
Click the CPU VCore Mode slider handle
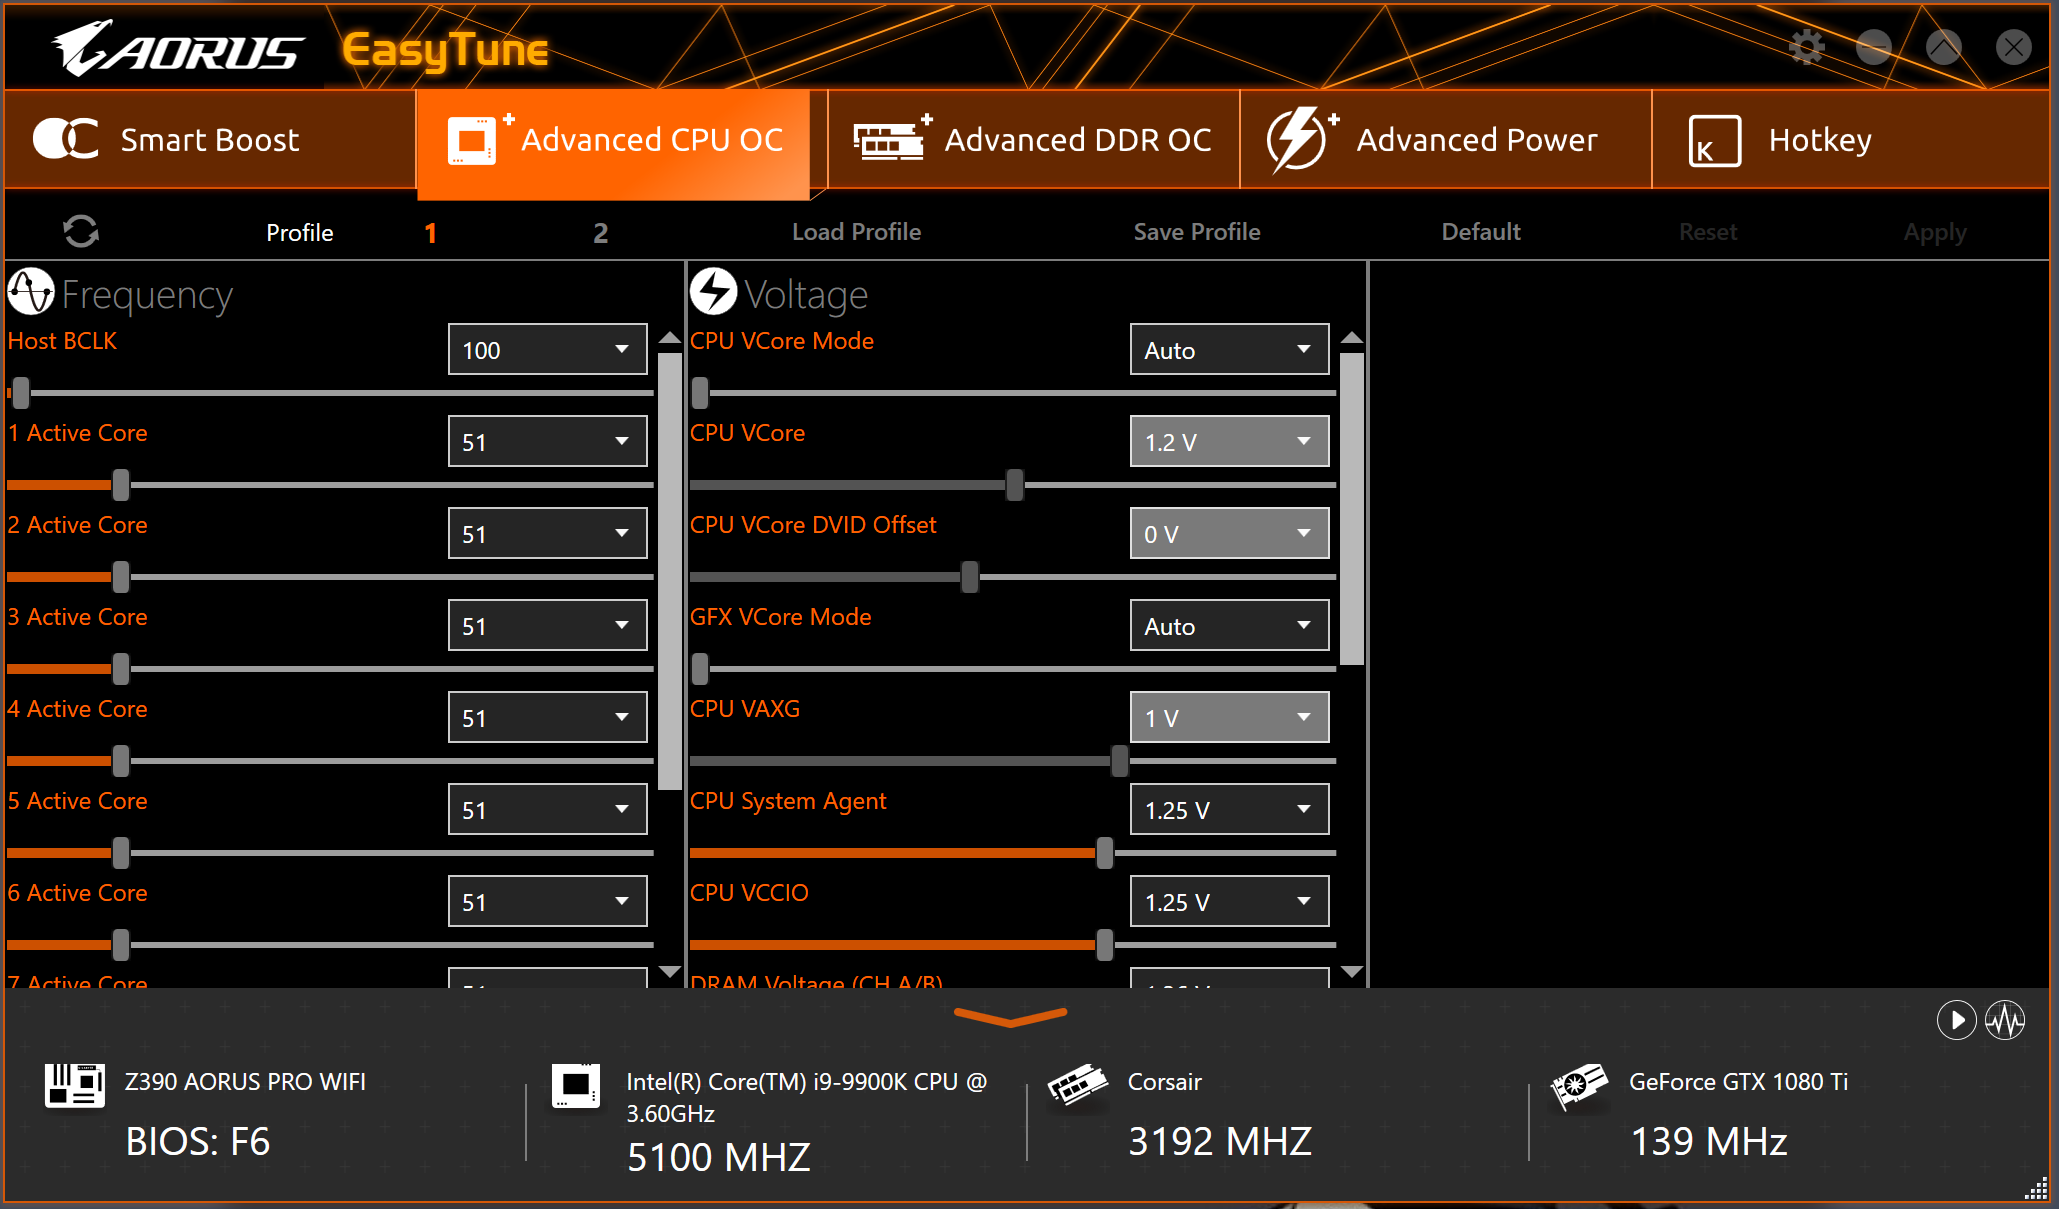tap(701, 393)
